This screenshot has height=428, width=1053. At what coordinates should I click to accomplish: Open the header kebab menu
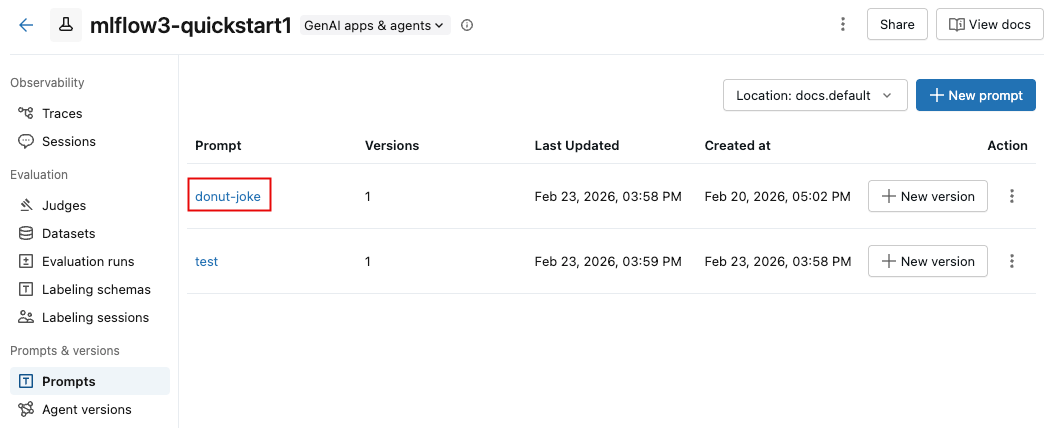843,25
